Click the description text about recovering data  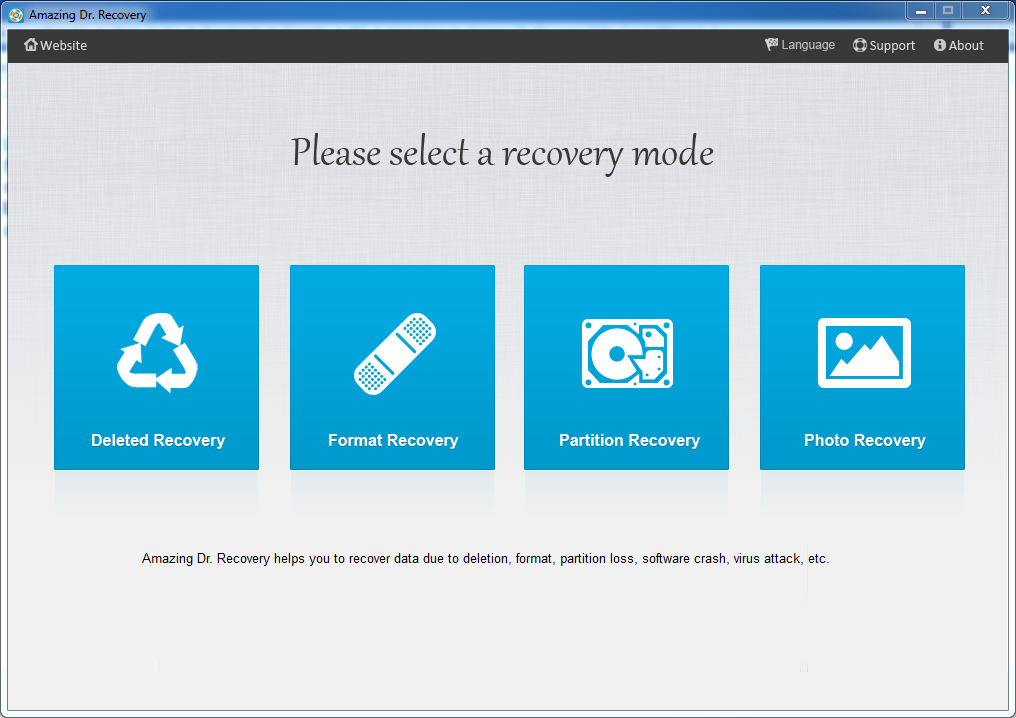click(485, 559)
